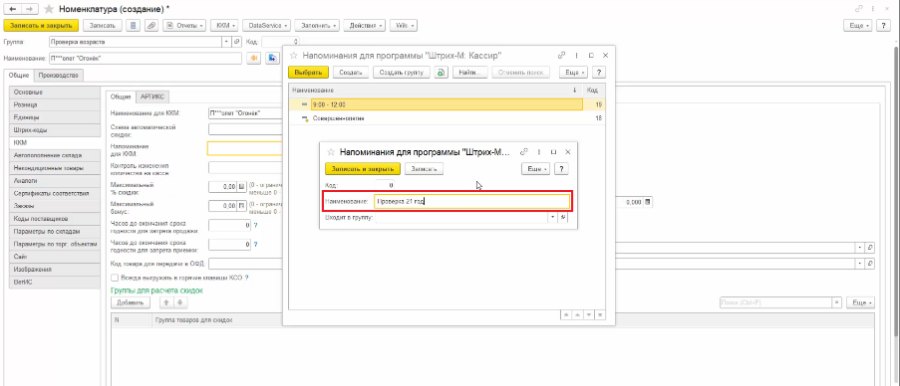Click Добавить under Группы для расчета скидок

(x=130, y=303)
